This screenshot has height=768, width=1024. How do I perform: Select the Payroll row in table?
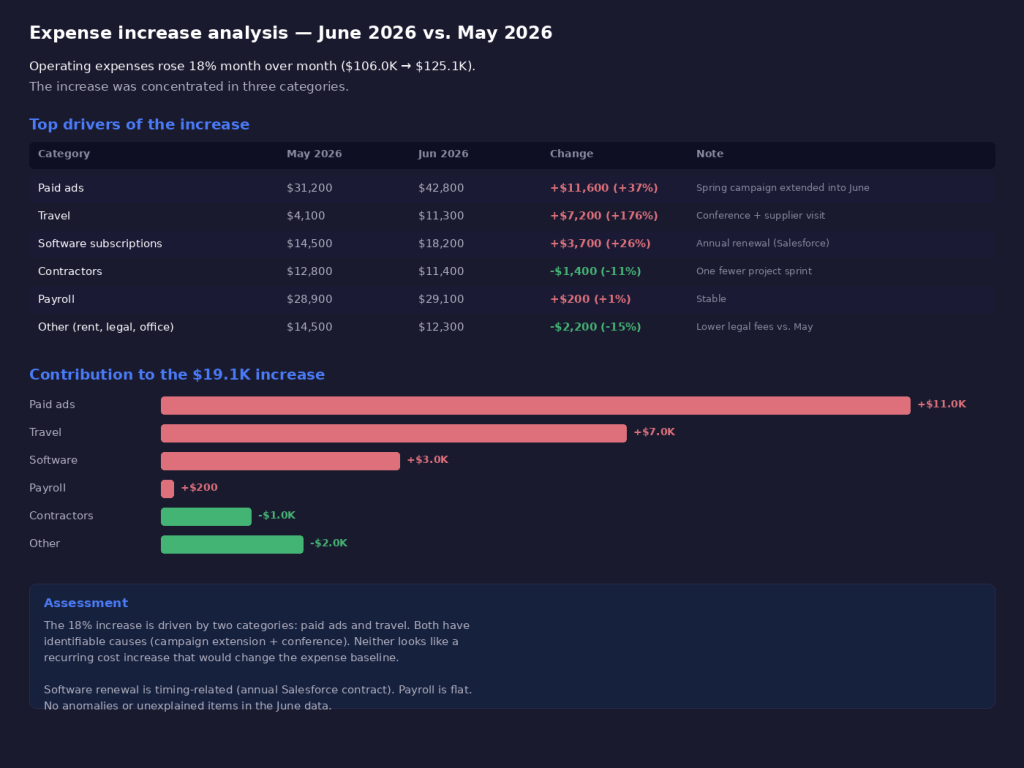(512, 299)
